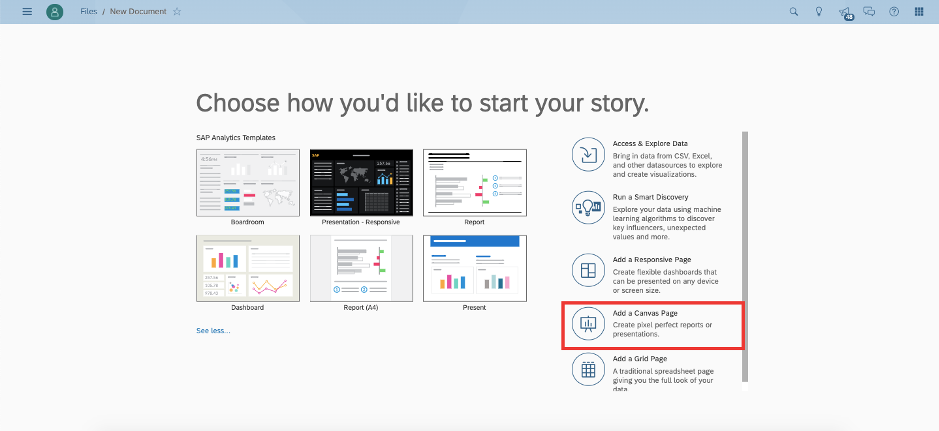Click the Boardroom template label
This screenshot has width=939, height=431.
pos(247,222)
